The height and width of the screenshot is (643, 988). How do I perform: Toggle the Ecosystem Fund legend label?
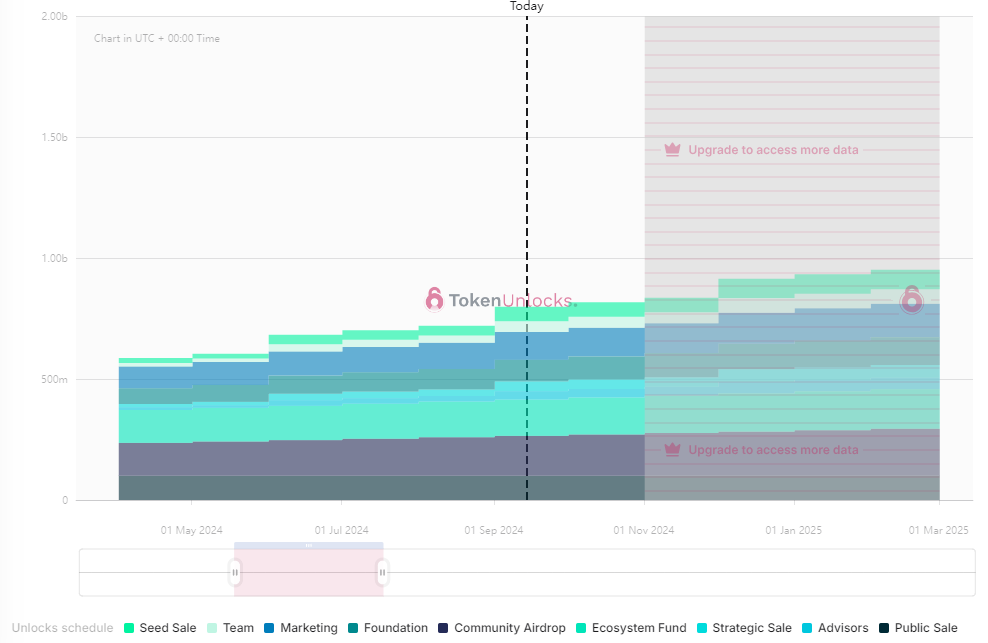coord(638,628)
